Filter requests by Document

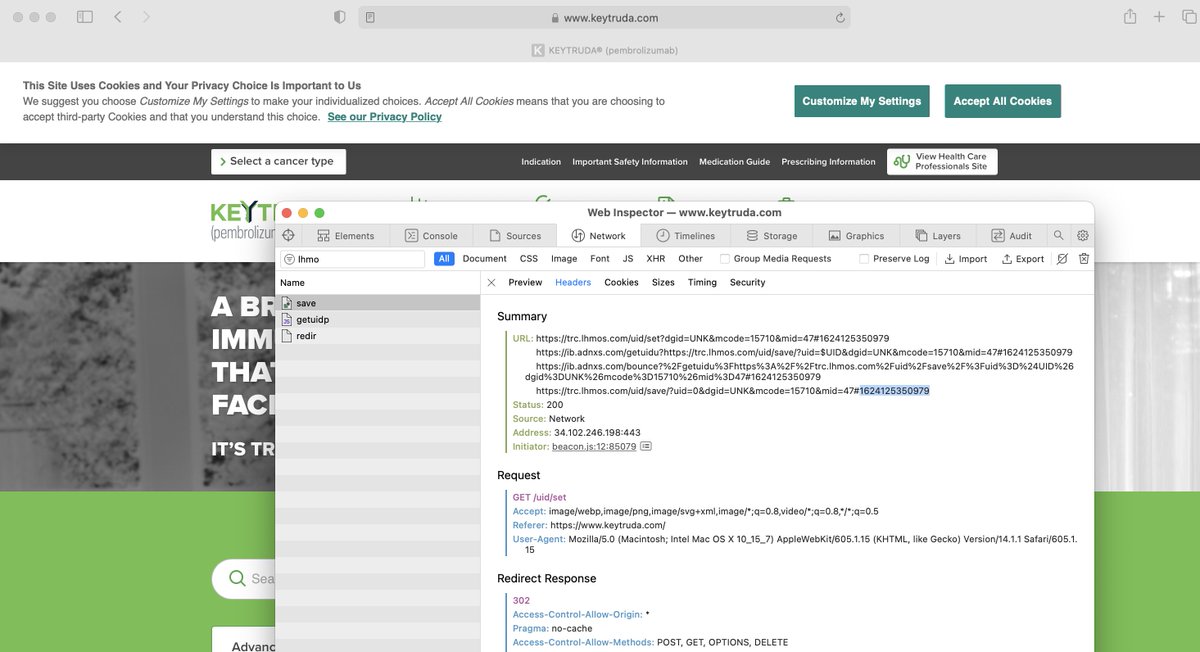(484, 259)
